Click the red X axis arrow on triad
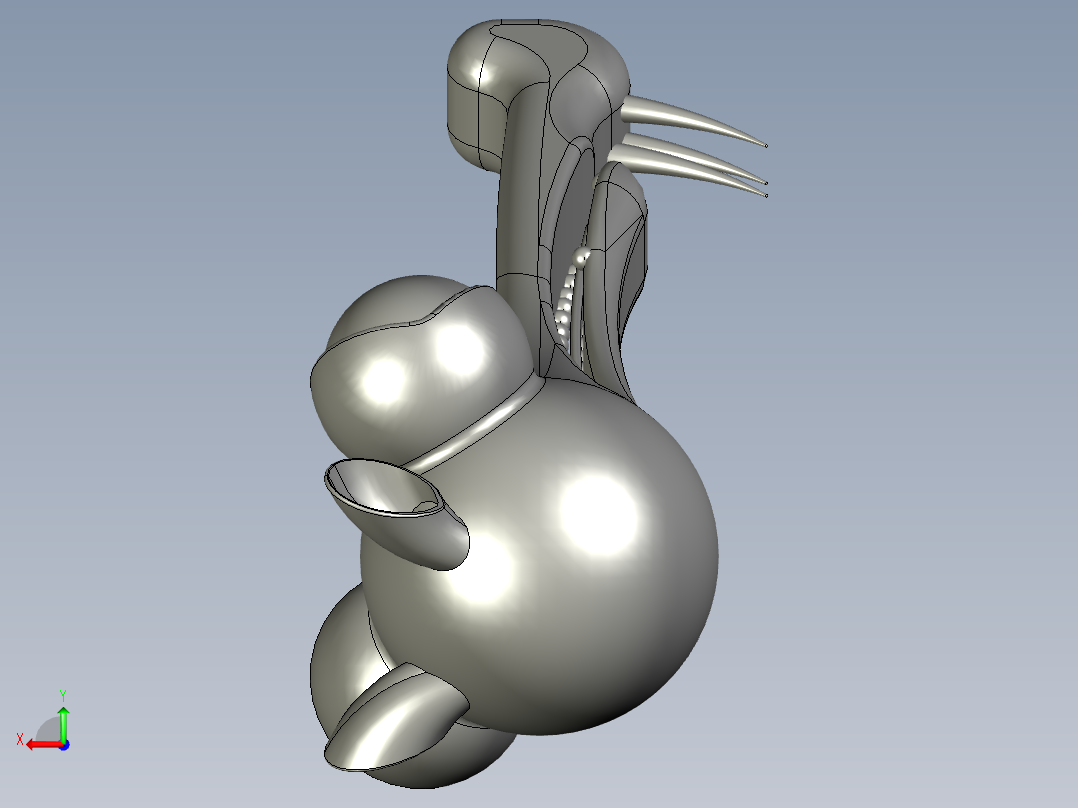Viewport: 1078px width, 808px height. coord(43,745)
